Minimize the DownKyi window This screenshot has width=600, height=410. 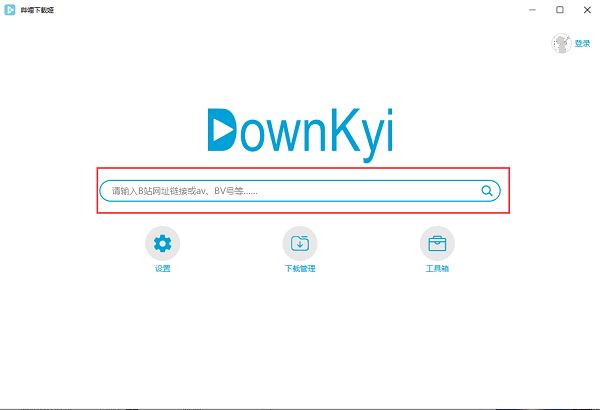click(x=532, y=10)
